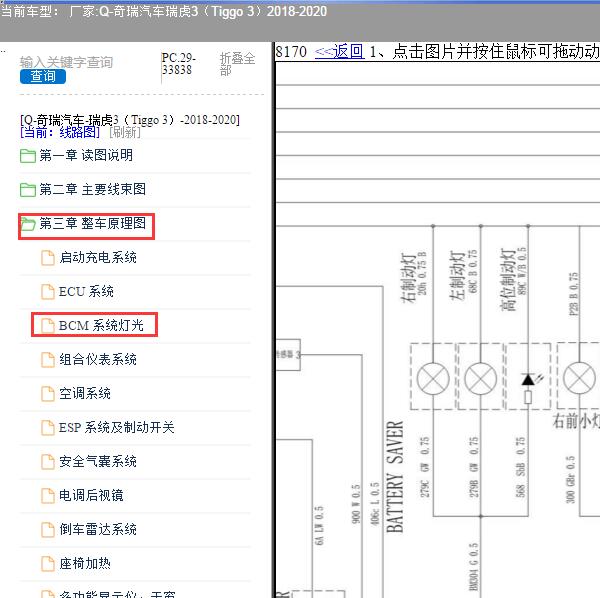
Task: Click the 右制动灯 lamp symbol in diagram
Action: tap(433, 379)
